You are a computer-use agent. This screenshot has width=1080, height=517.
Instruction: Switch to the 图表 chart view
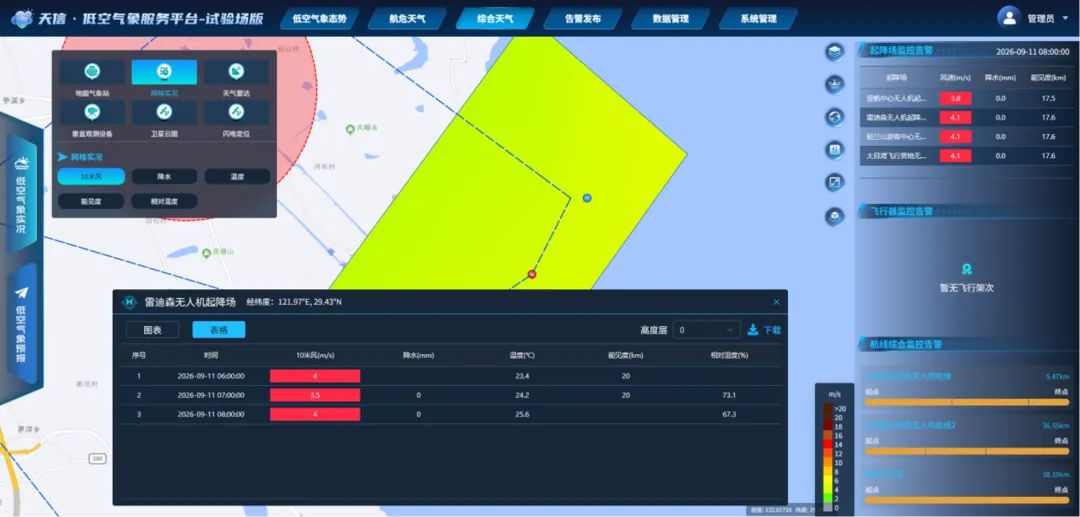coord(152,330)
